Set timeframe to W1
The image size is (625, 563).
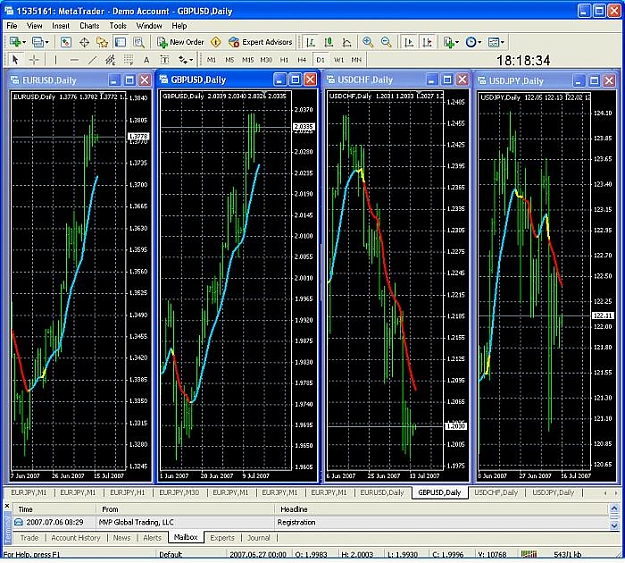tap(338, 60)
